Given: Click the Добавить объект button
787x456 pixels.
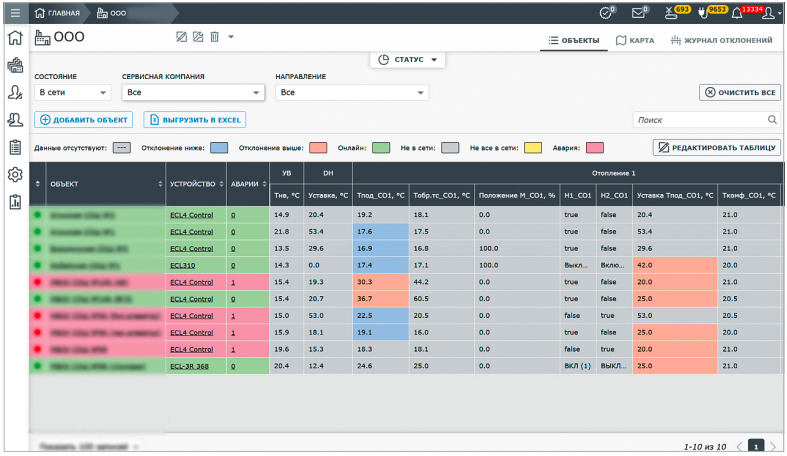Looking at the screenshot, I should (x=83, y=120).
